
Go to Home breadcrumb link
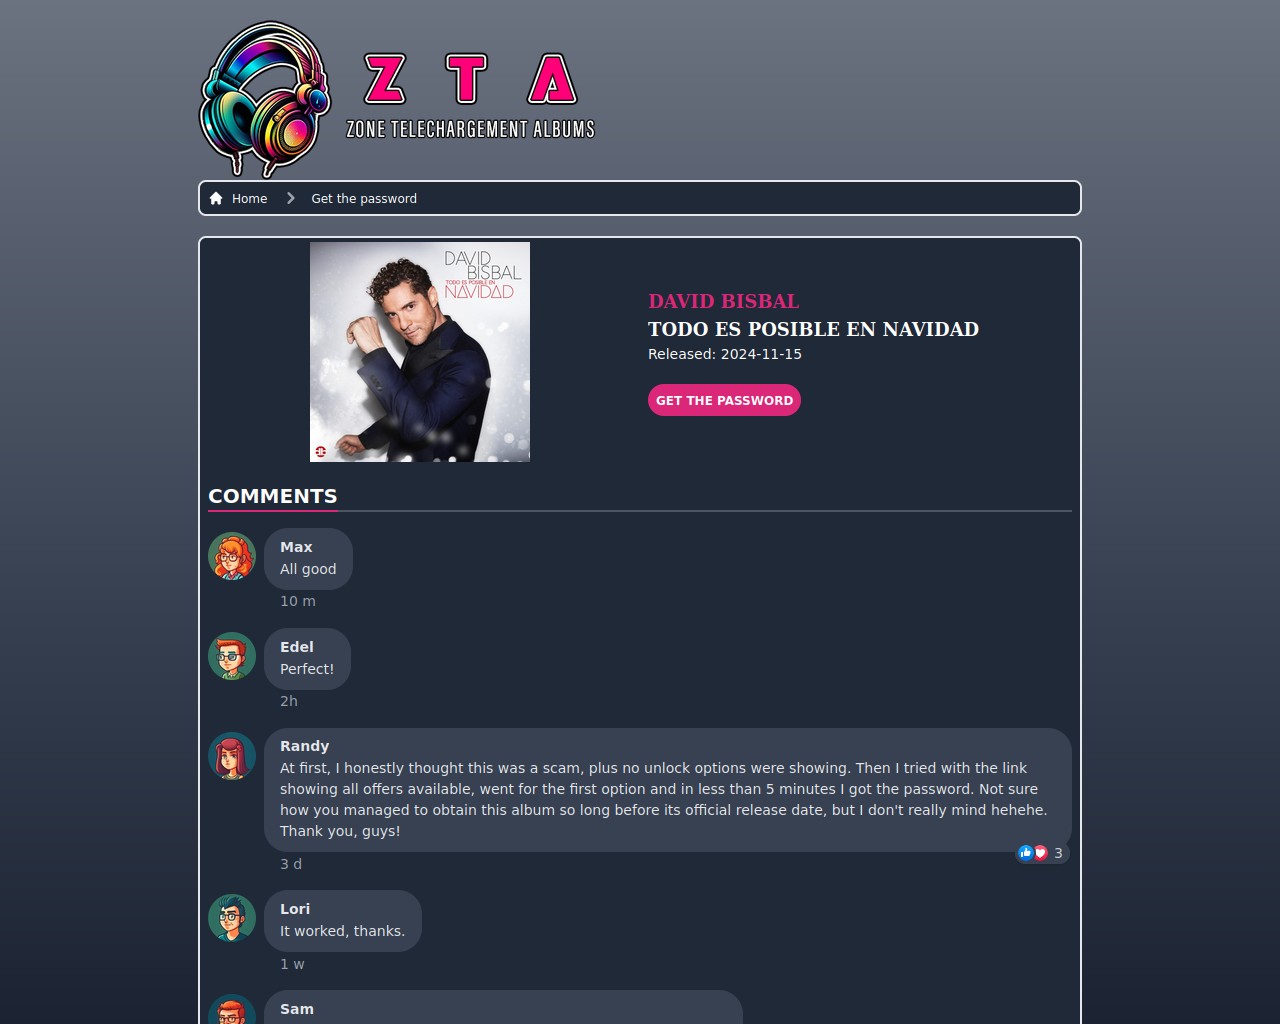point(249,198)
